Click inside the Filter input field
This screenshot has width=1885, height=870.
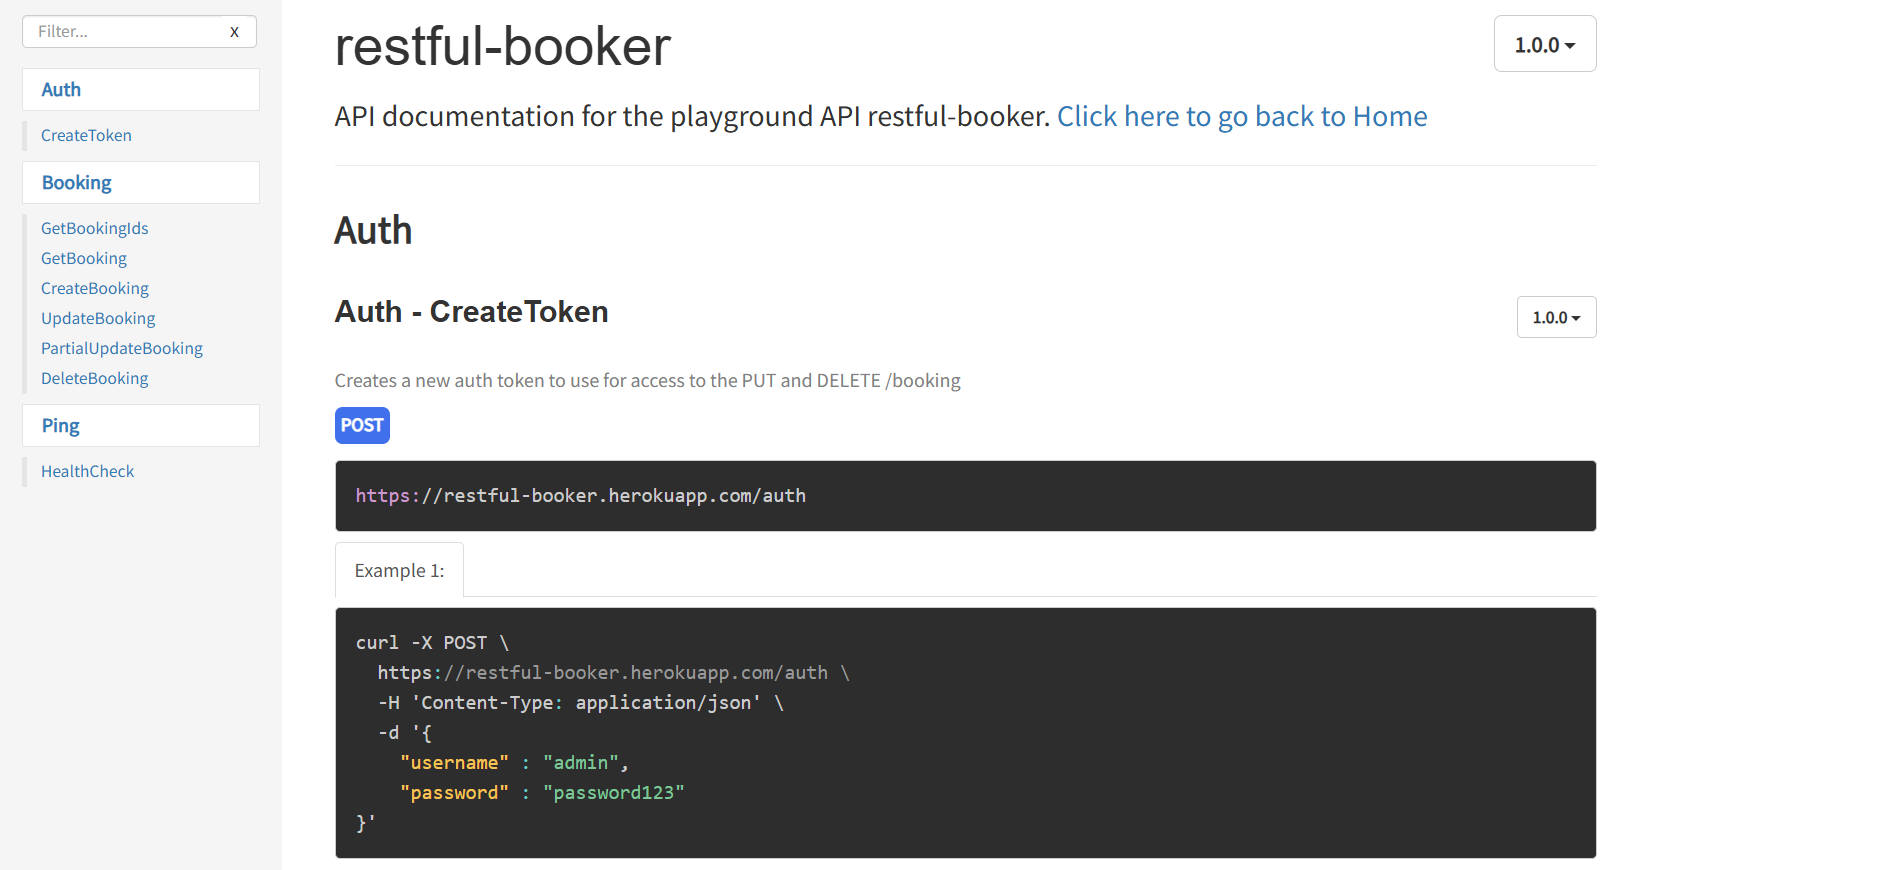pos(120,31)
